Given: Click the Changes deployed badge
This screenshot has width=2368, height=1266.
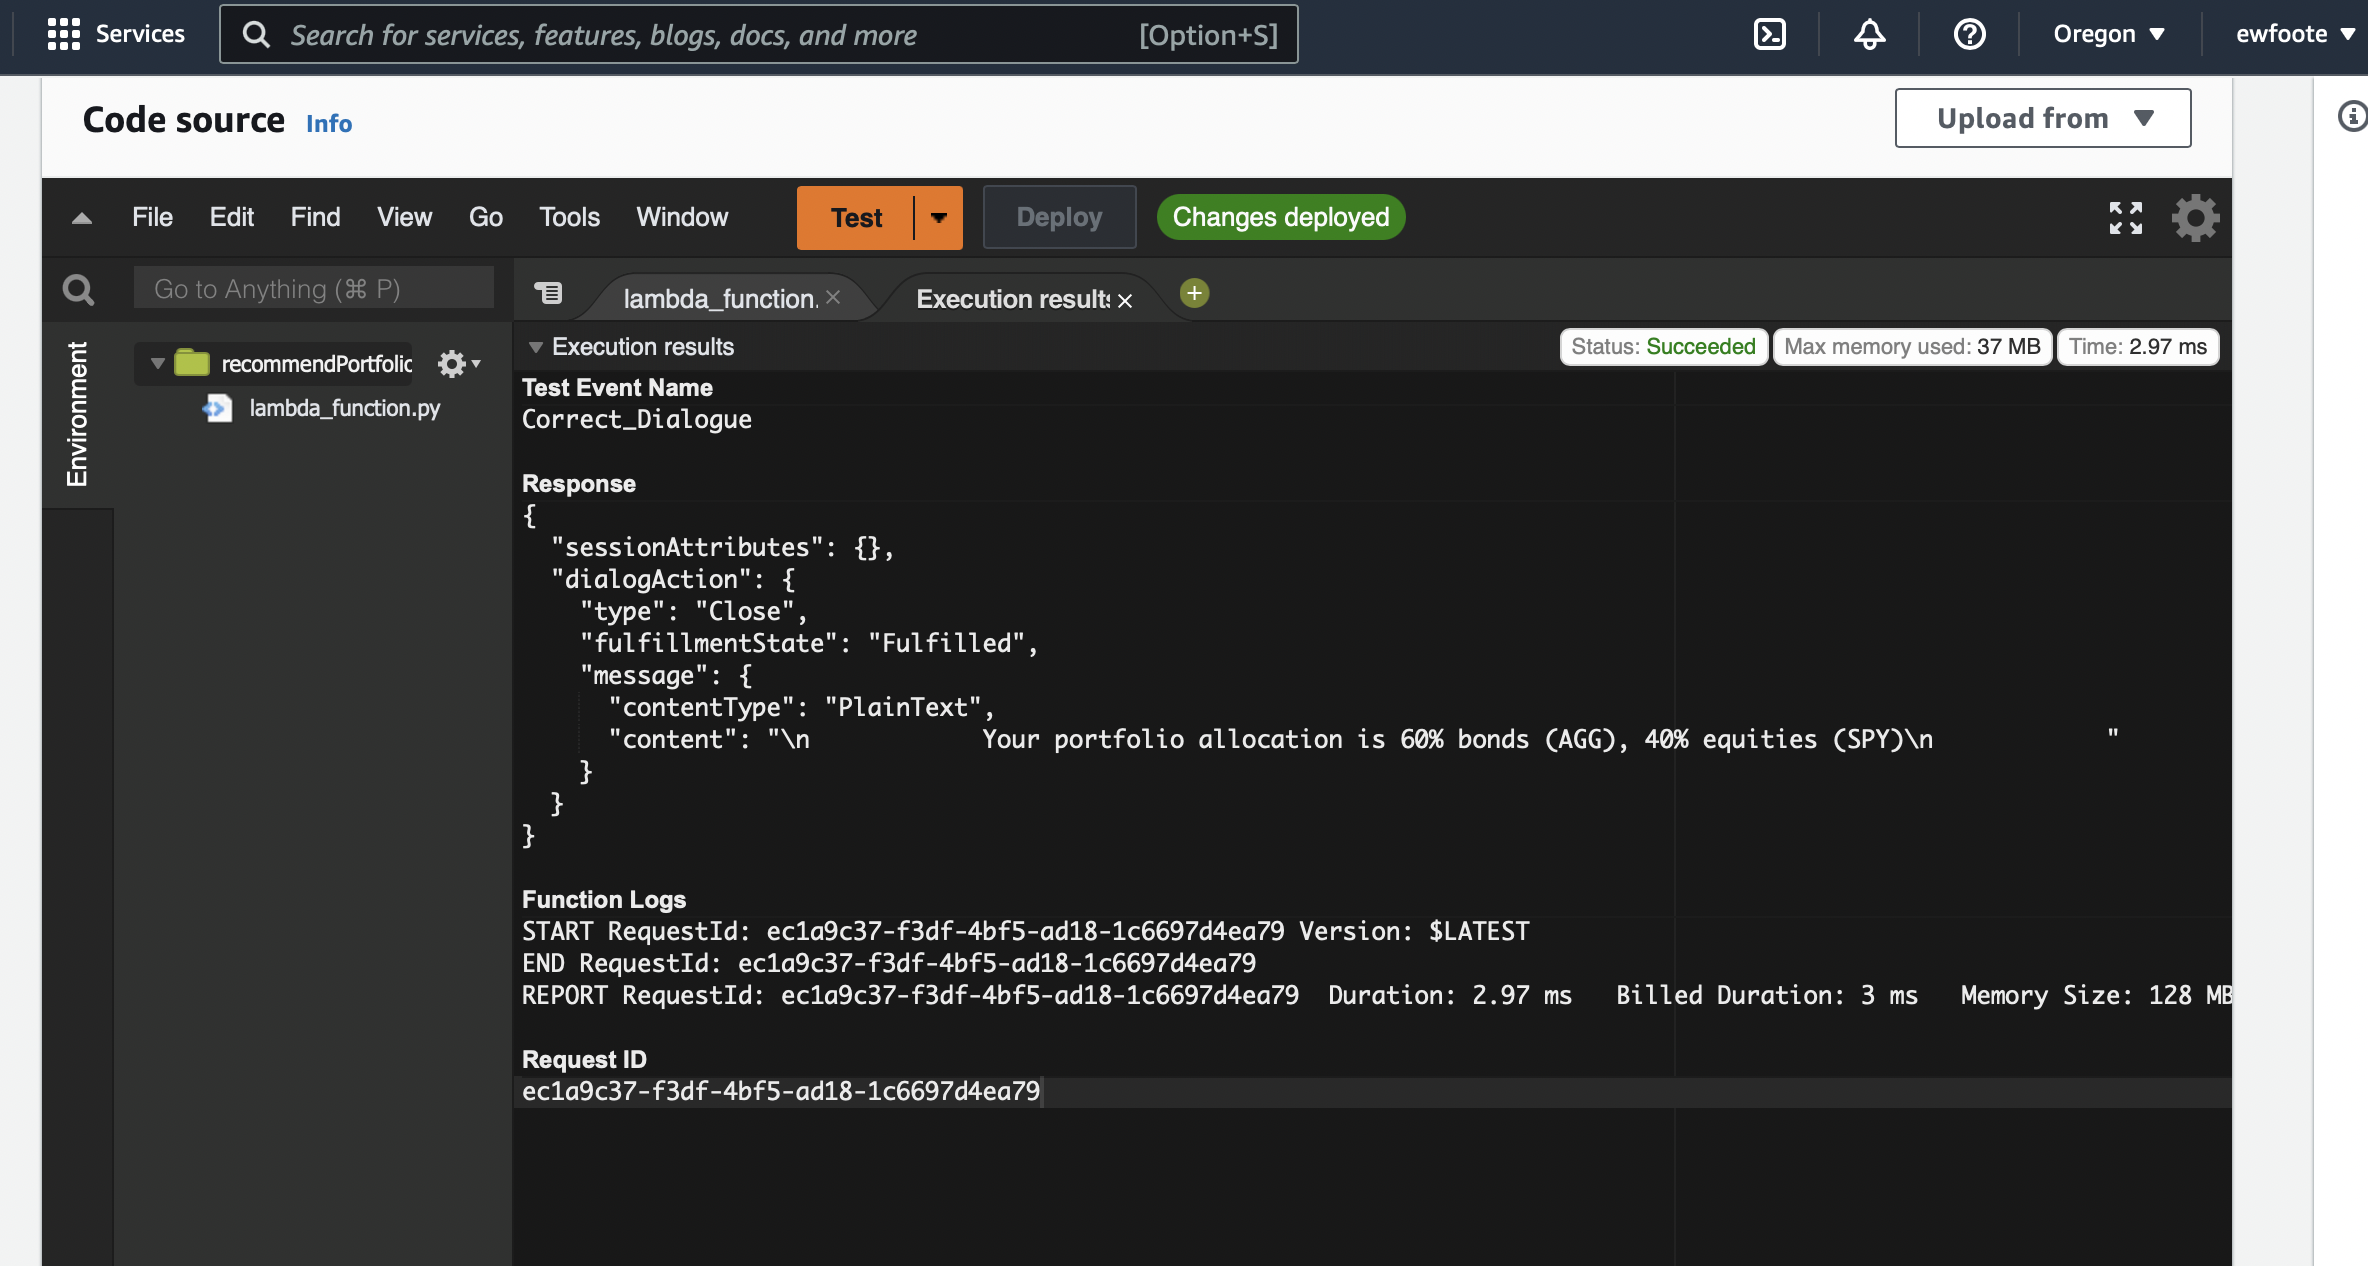Looking at the screenshot, I should [1281, 217].
